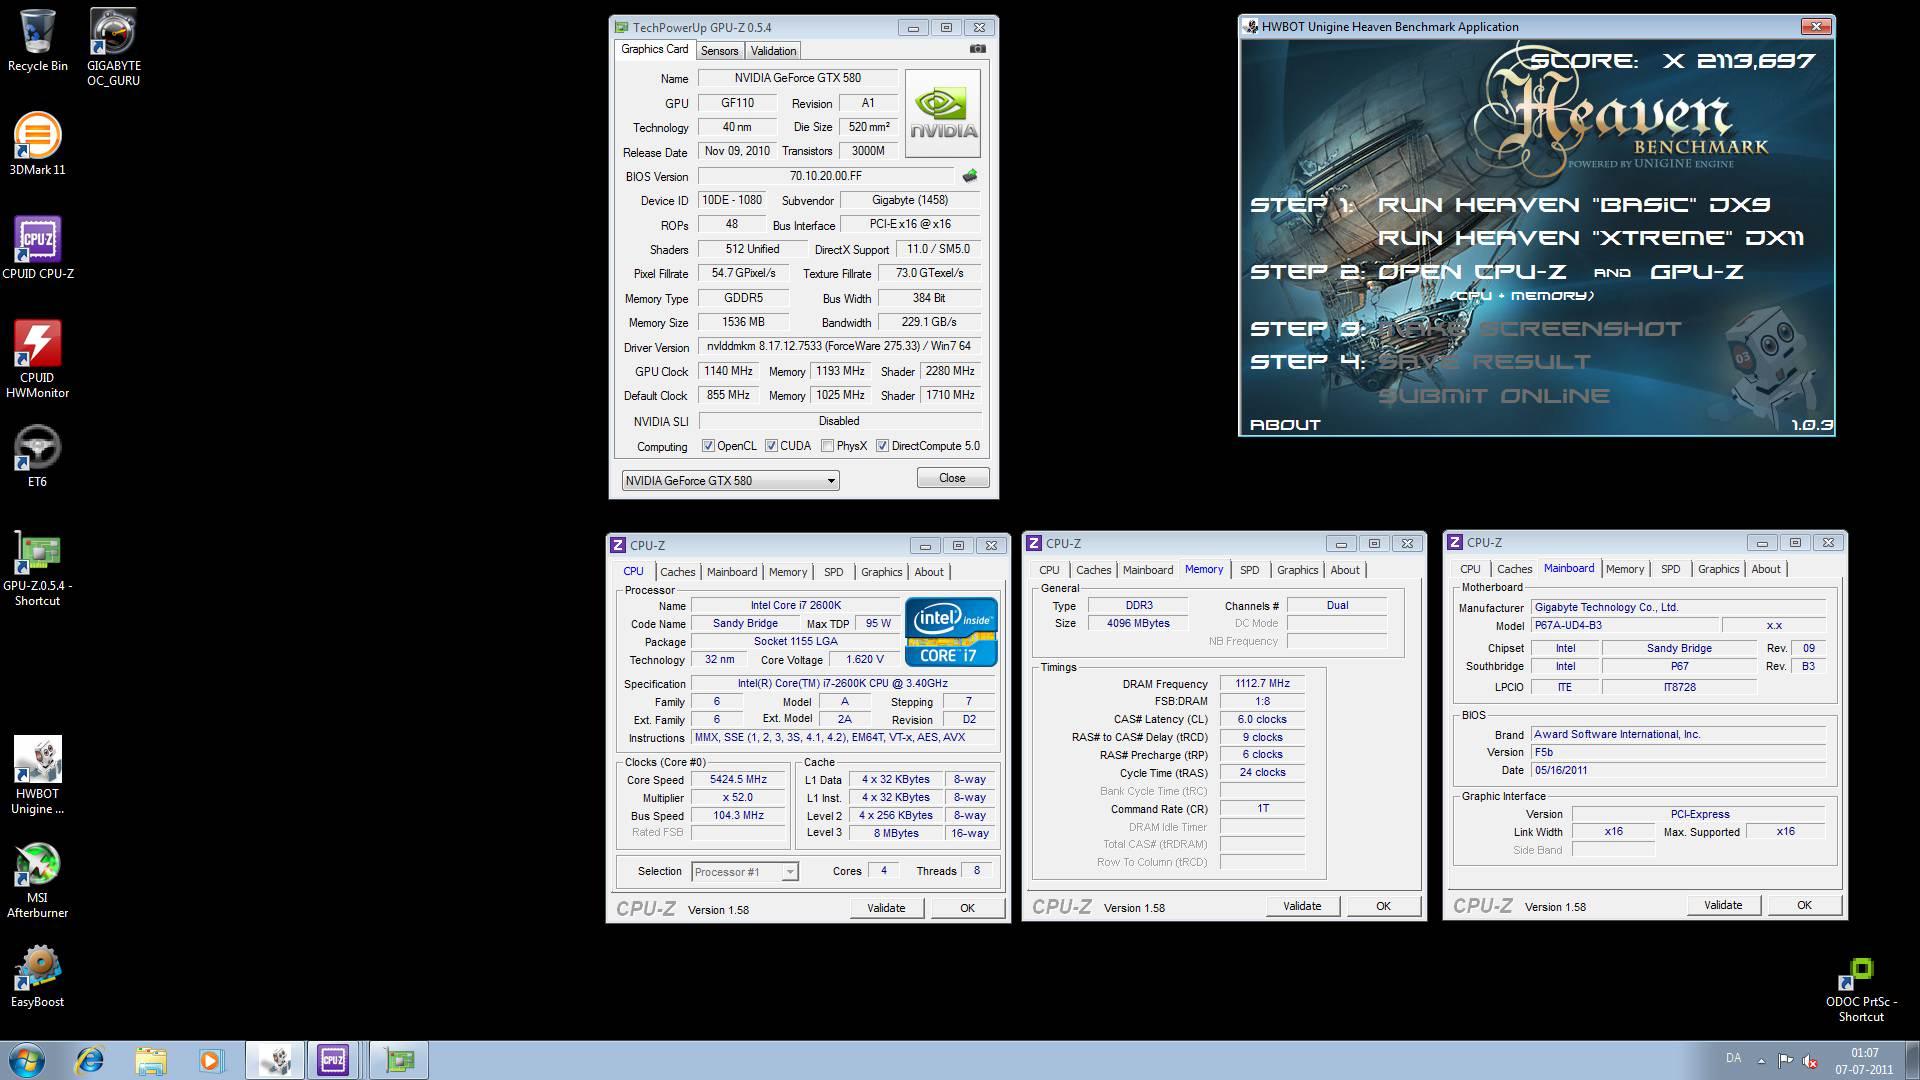
Task: Switch to HWBOT Heaven taskbar button
Action: [275, 1060]
